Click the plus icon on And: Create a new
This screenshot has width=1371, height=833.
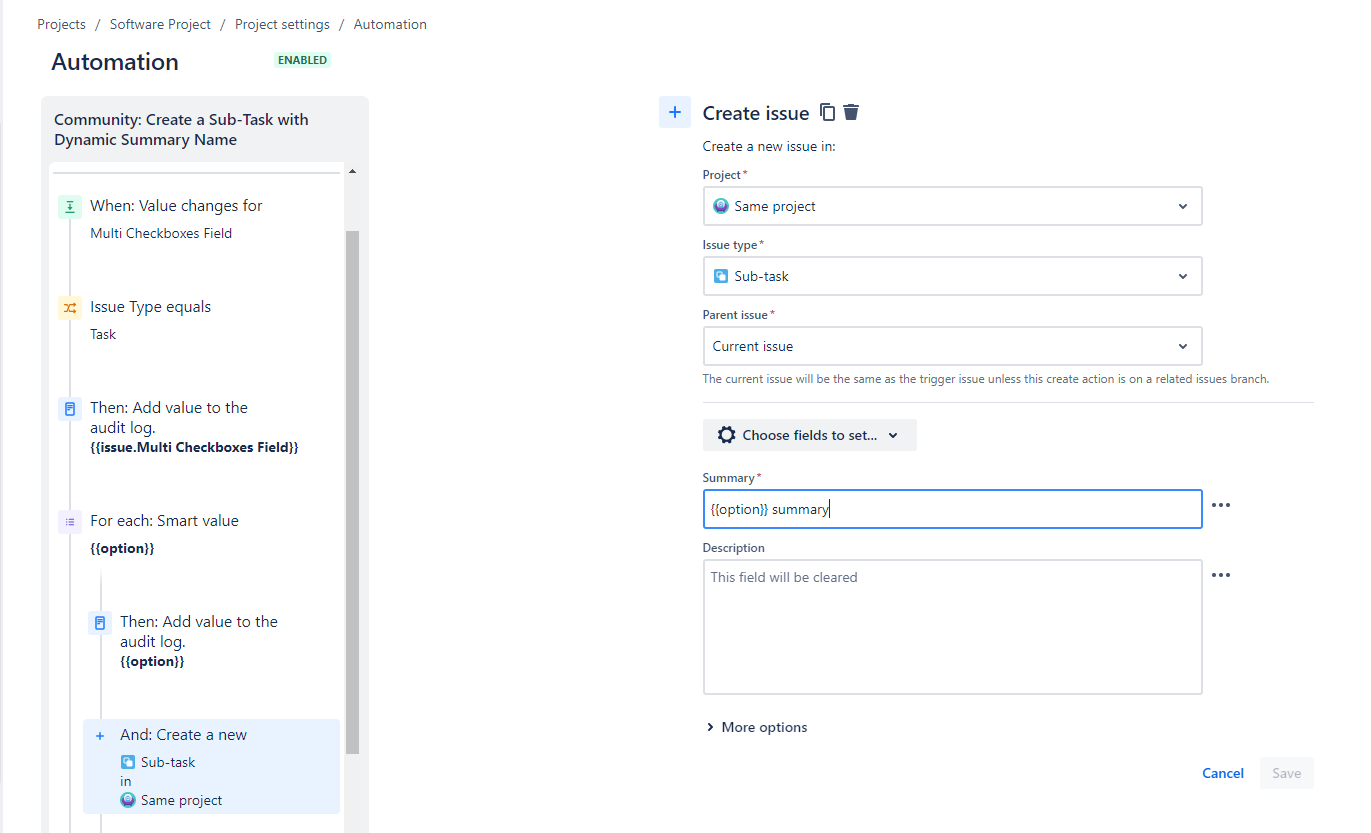tap(99, 734)
